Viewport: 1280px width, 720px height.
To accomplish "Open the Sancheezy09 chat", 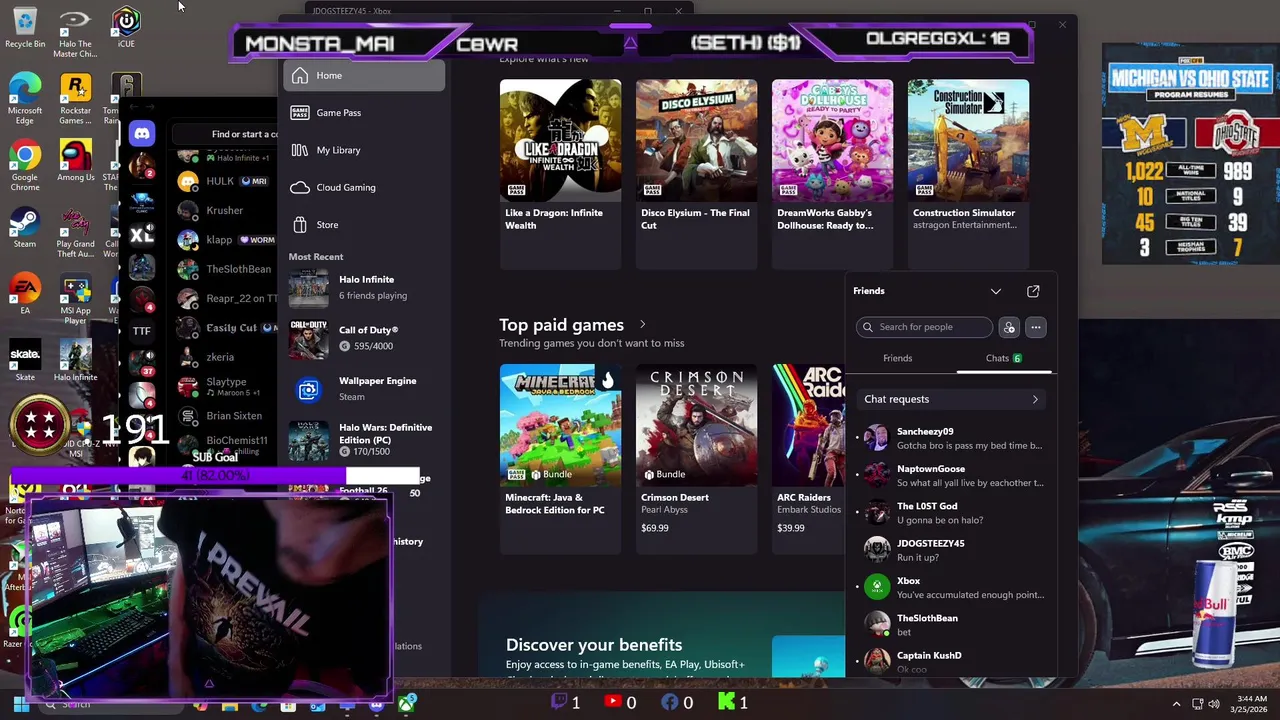I will (x=950, y=438).
